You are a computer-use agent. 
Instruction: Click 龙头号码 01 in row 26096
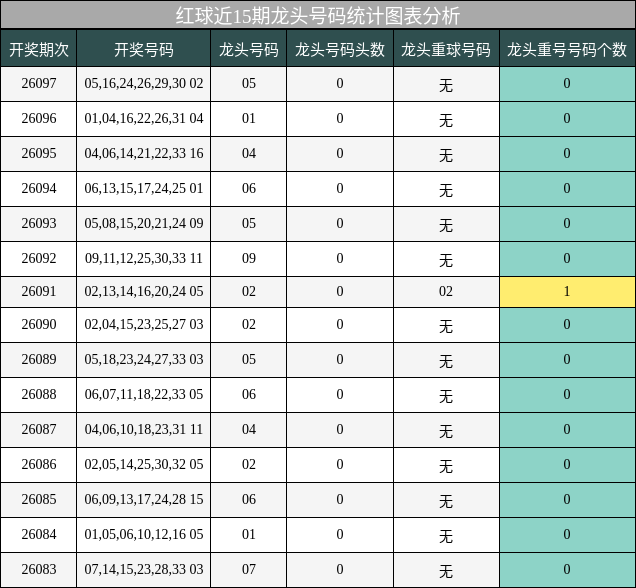249,119
